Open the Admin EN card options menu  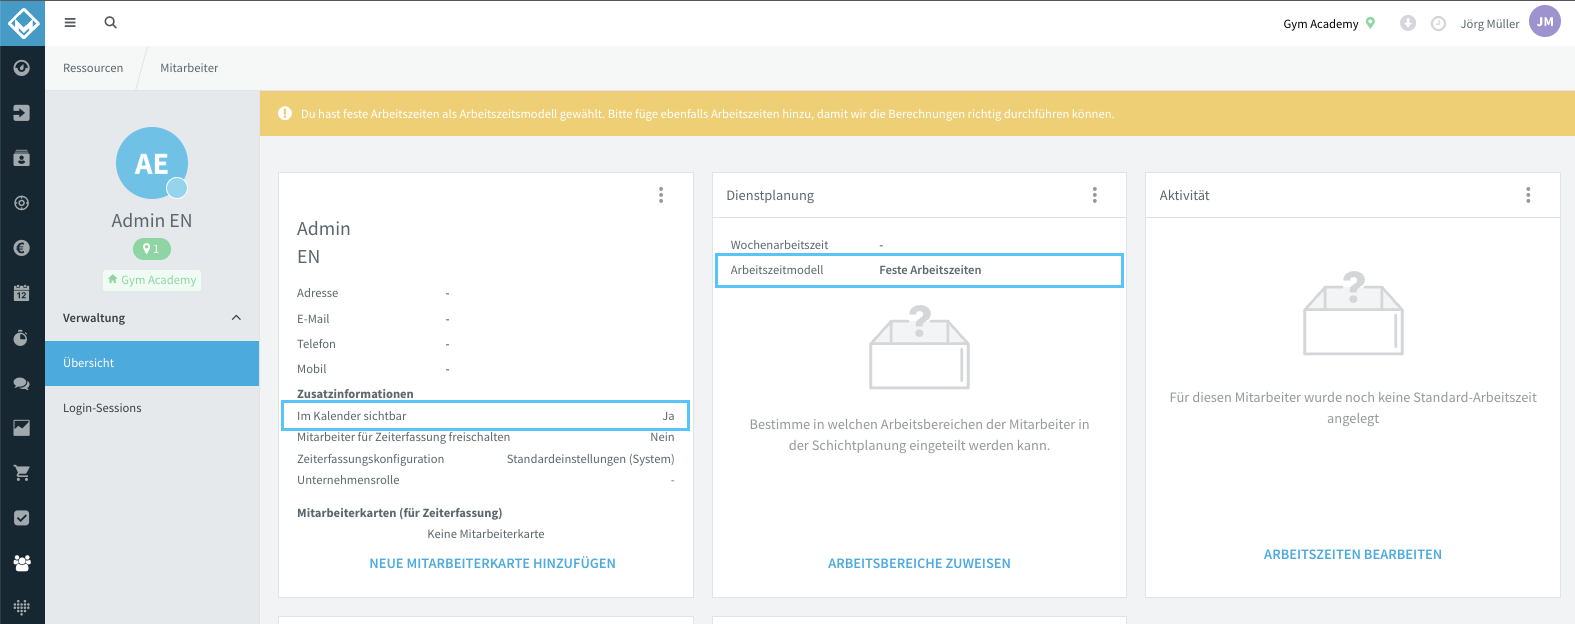(661, 195)
